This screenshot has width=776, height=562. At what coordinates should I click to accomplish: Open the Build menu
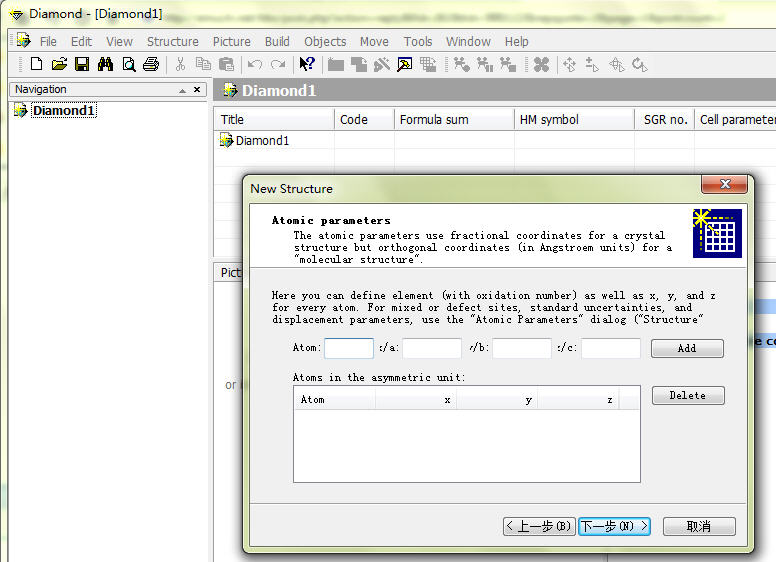pos(277,42)
